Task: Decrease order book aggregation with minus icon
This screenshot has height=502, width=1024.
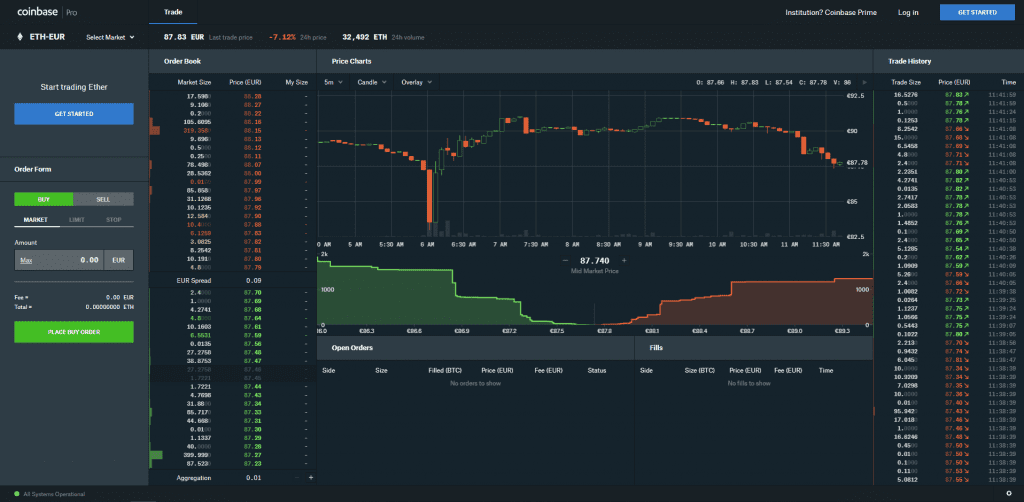Action: pos(296,479)
